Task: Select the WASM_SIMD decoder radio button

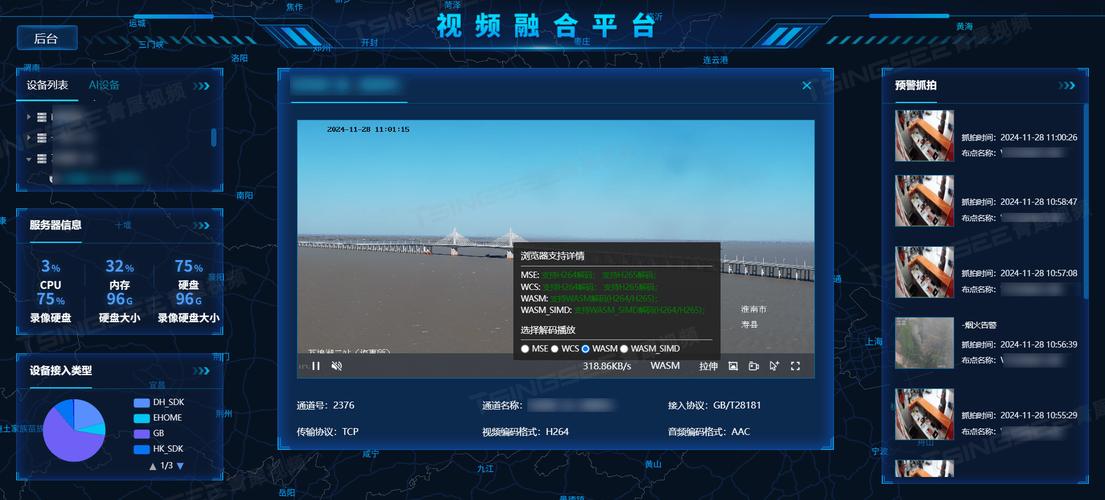Action: tap(624, 349)
